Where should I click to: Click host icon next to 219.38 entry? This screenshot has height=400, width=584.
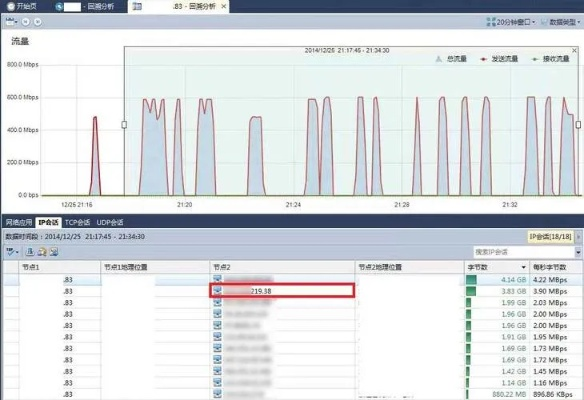tap(218, 291)
